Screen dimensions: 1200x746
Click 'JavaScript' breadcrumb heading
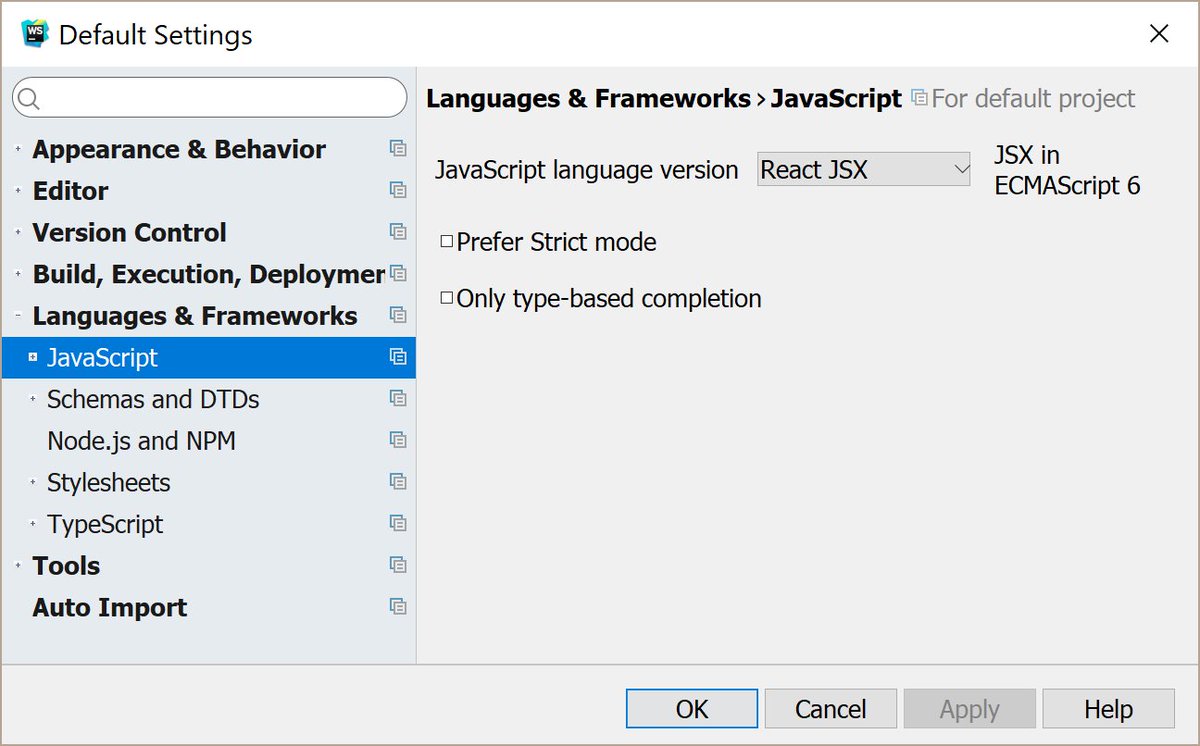(x=836, y=98)
